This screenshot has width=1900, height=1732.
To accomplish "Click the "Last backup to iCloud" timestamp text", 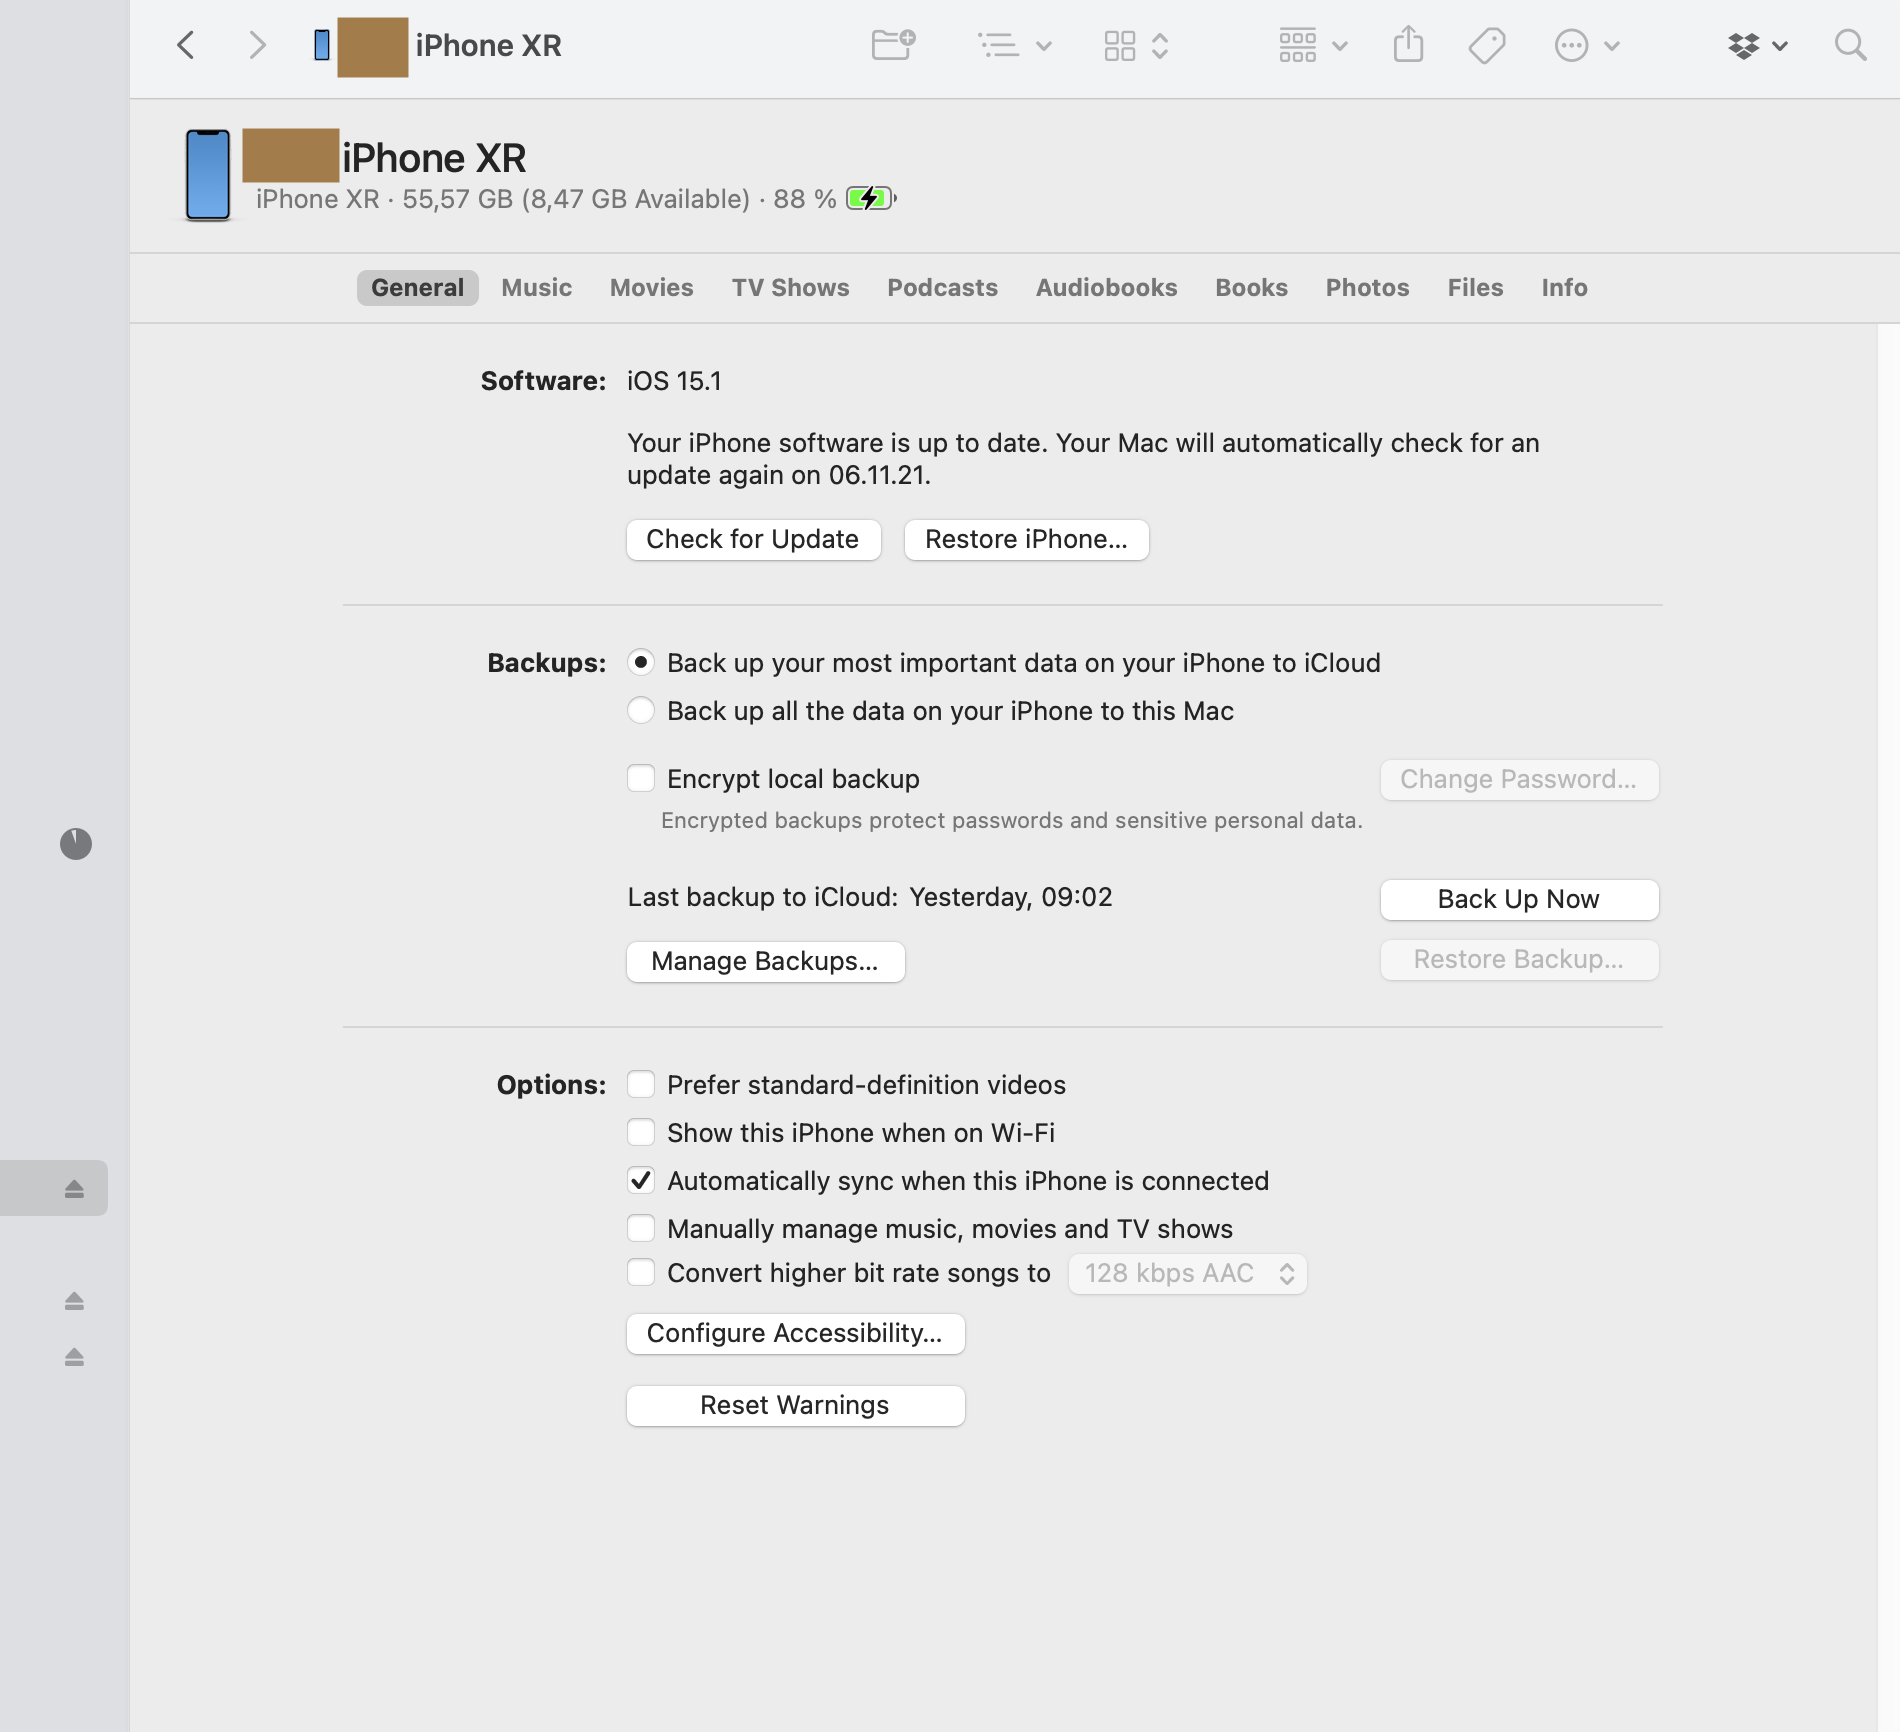I will click(870, 897).
